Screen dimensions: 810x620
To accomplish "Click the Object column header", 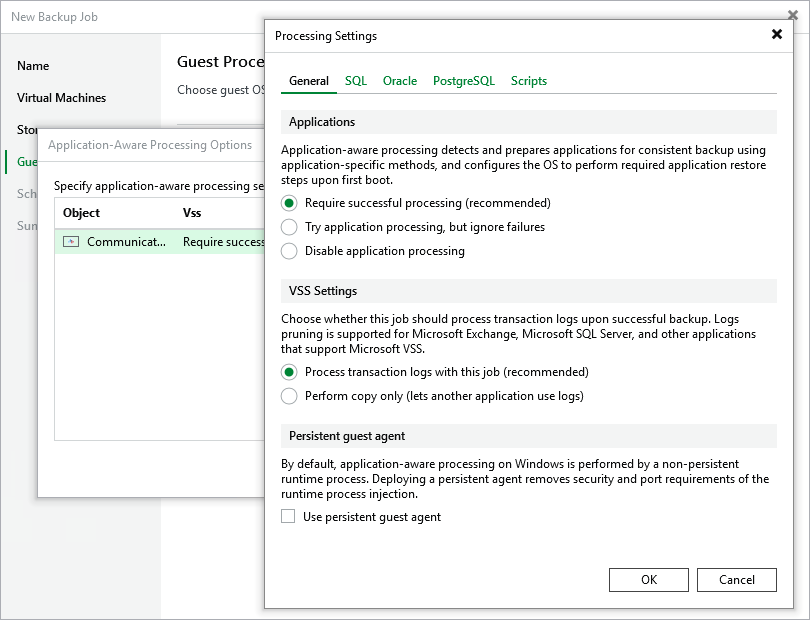I will tap(81, 213).
